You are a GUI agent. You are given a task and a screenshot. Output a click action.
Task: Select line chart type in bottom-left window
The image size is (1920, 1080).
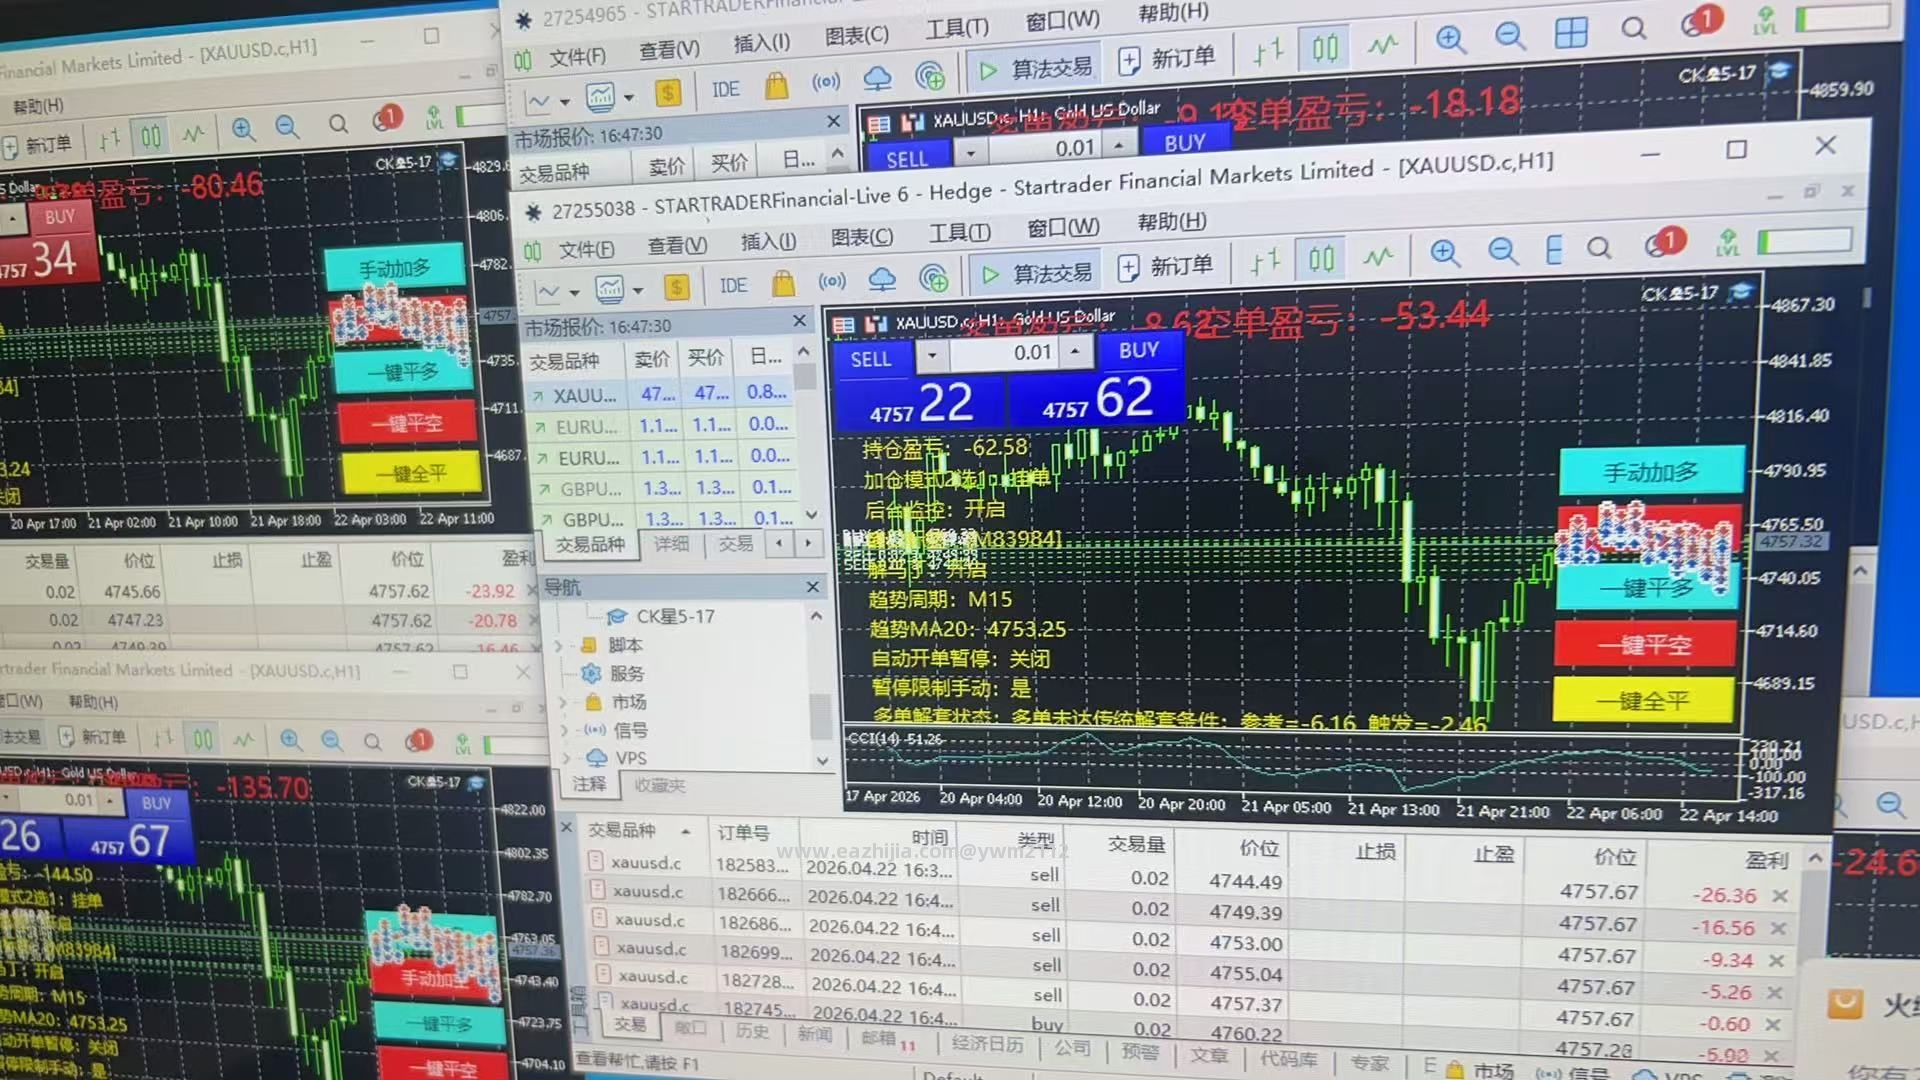pyautogui.click(x=244, y=741)
